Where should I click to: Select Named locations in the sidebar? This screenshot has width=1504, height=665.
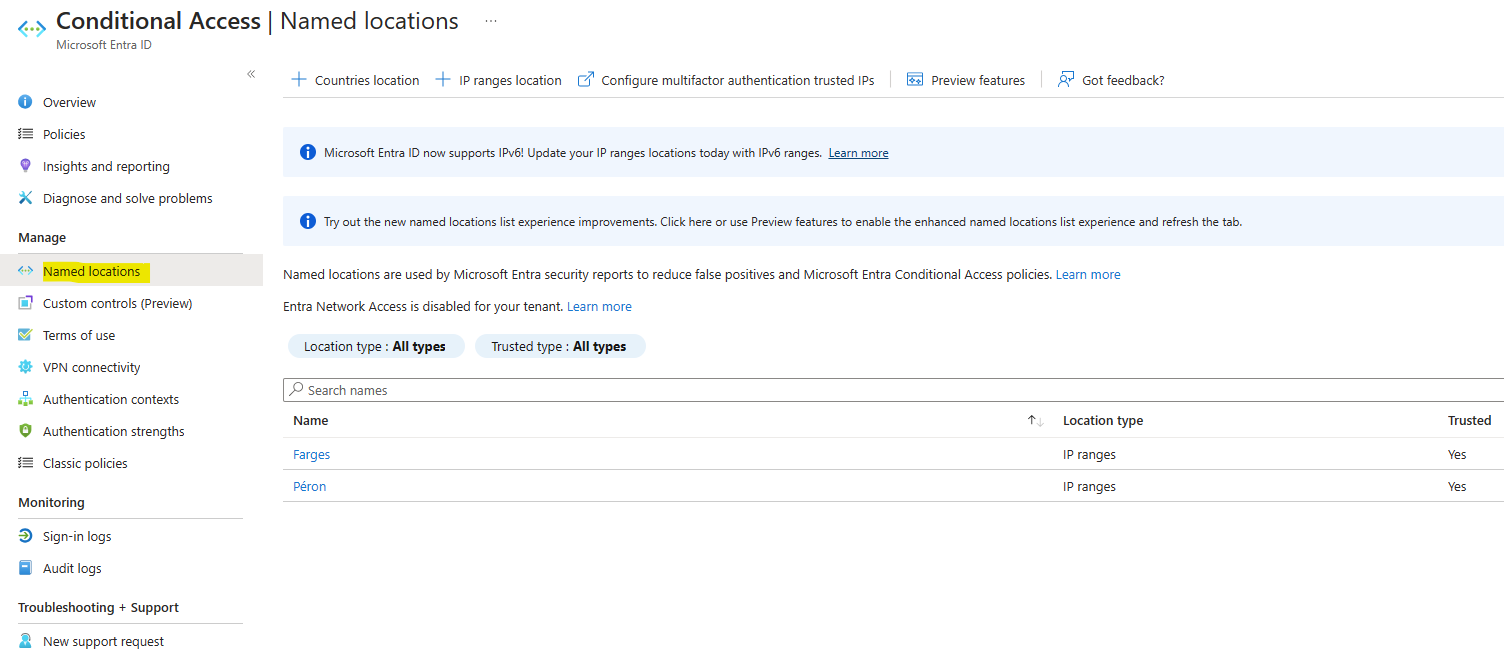coord(92,271)
